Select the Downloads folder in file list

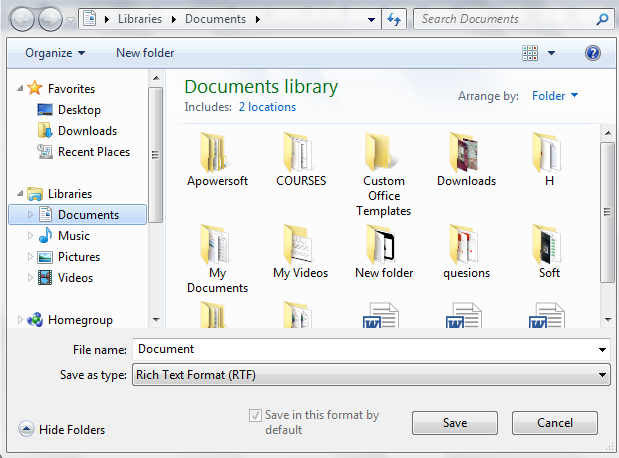(x=466, y=160)
